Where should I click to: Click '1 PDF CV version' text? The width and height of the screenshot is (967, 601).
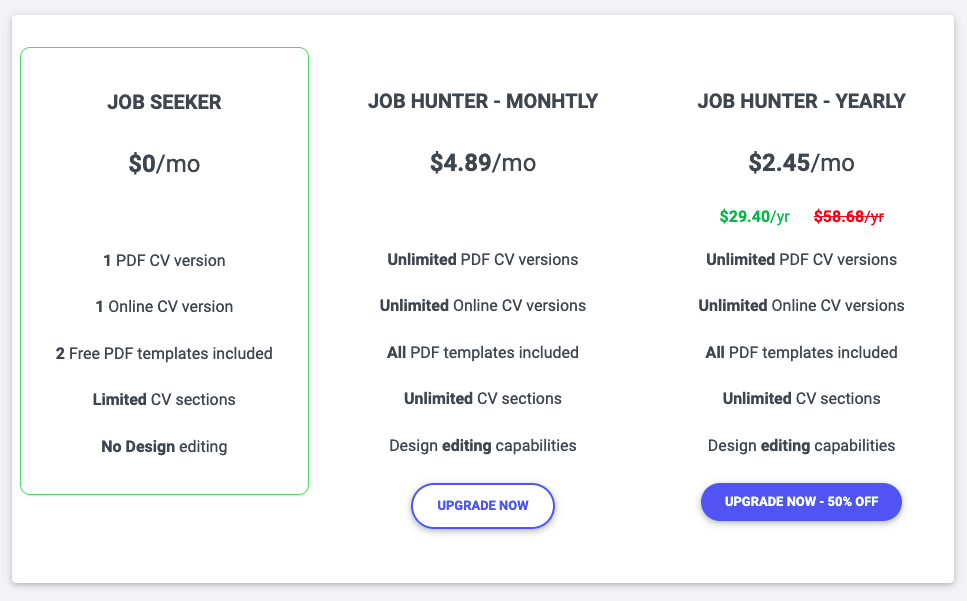[164, 260]
